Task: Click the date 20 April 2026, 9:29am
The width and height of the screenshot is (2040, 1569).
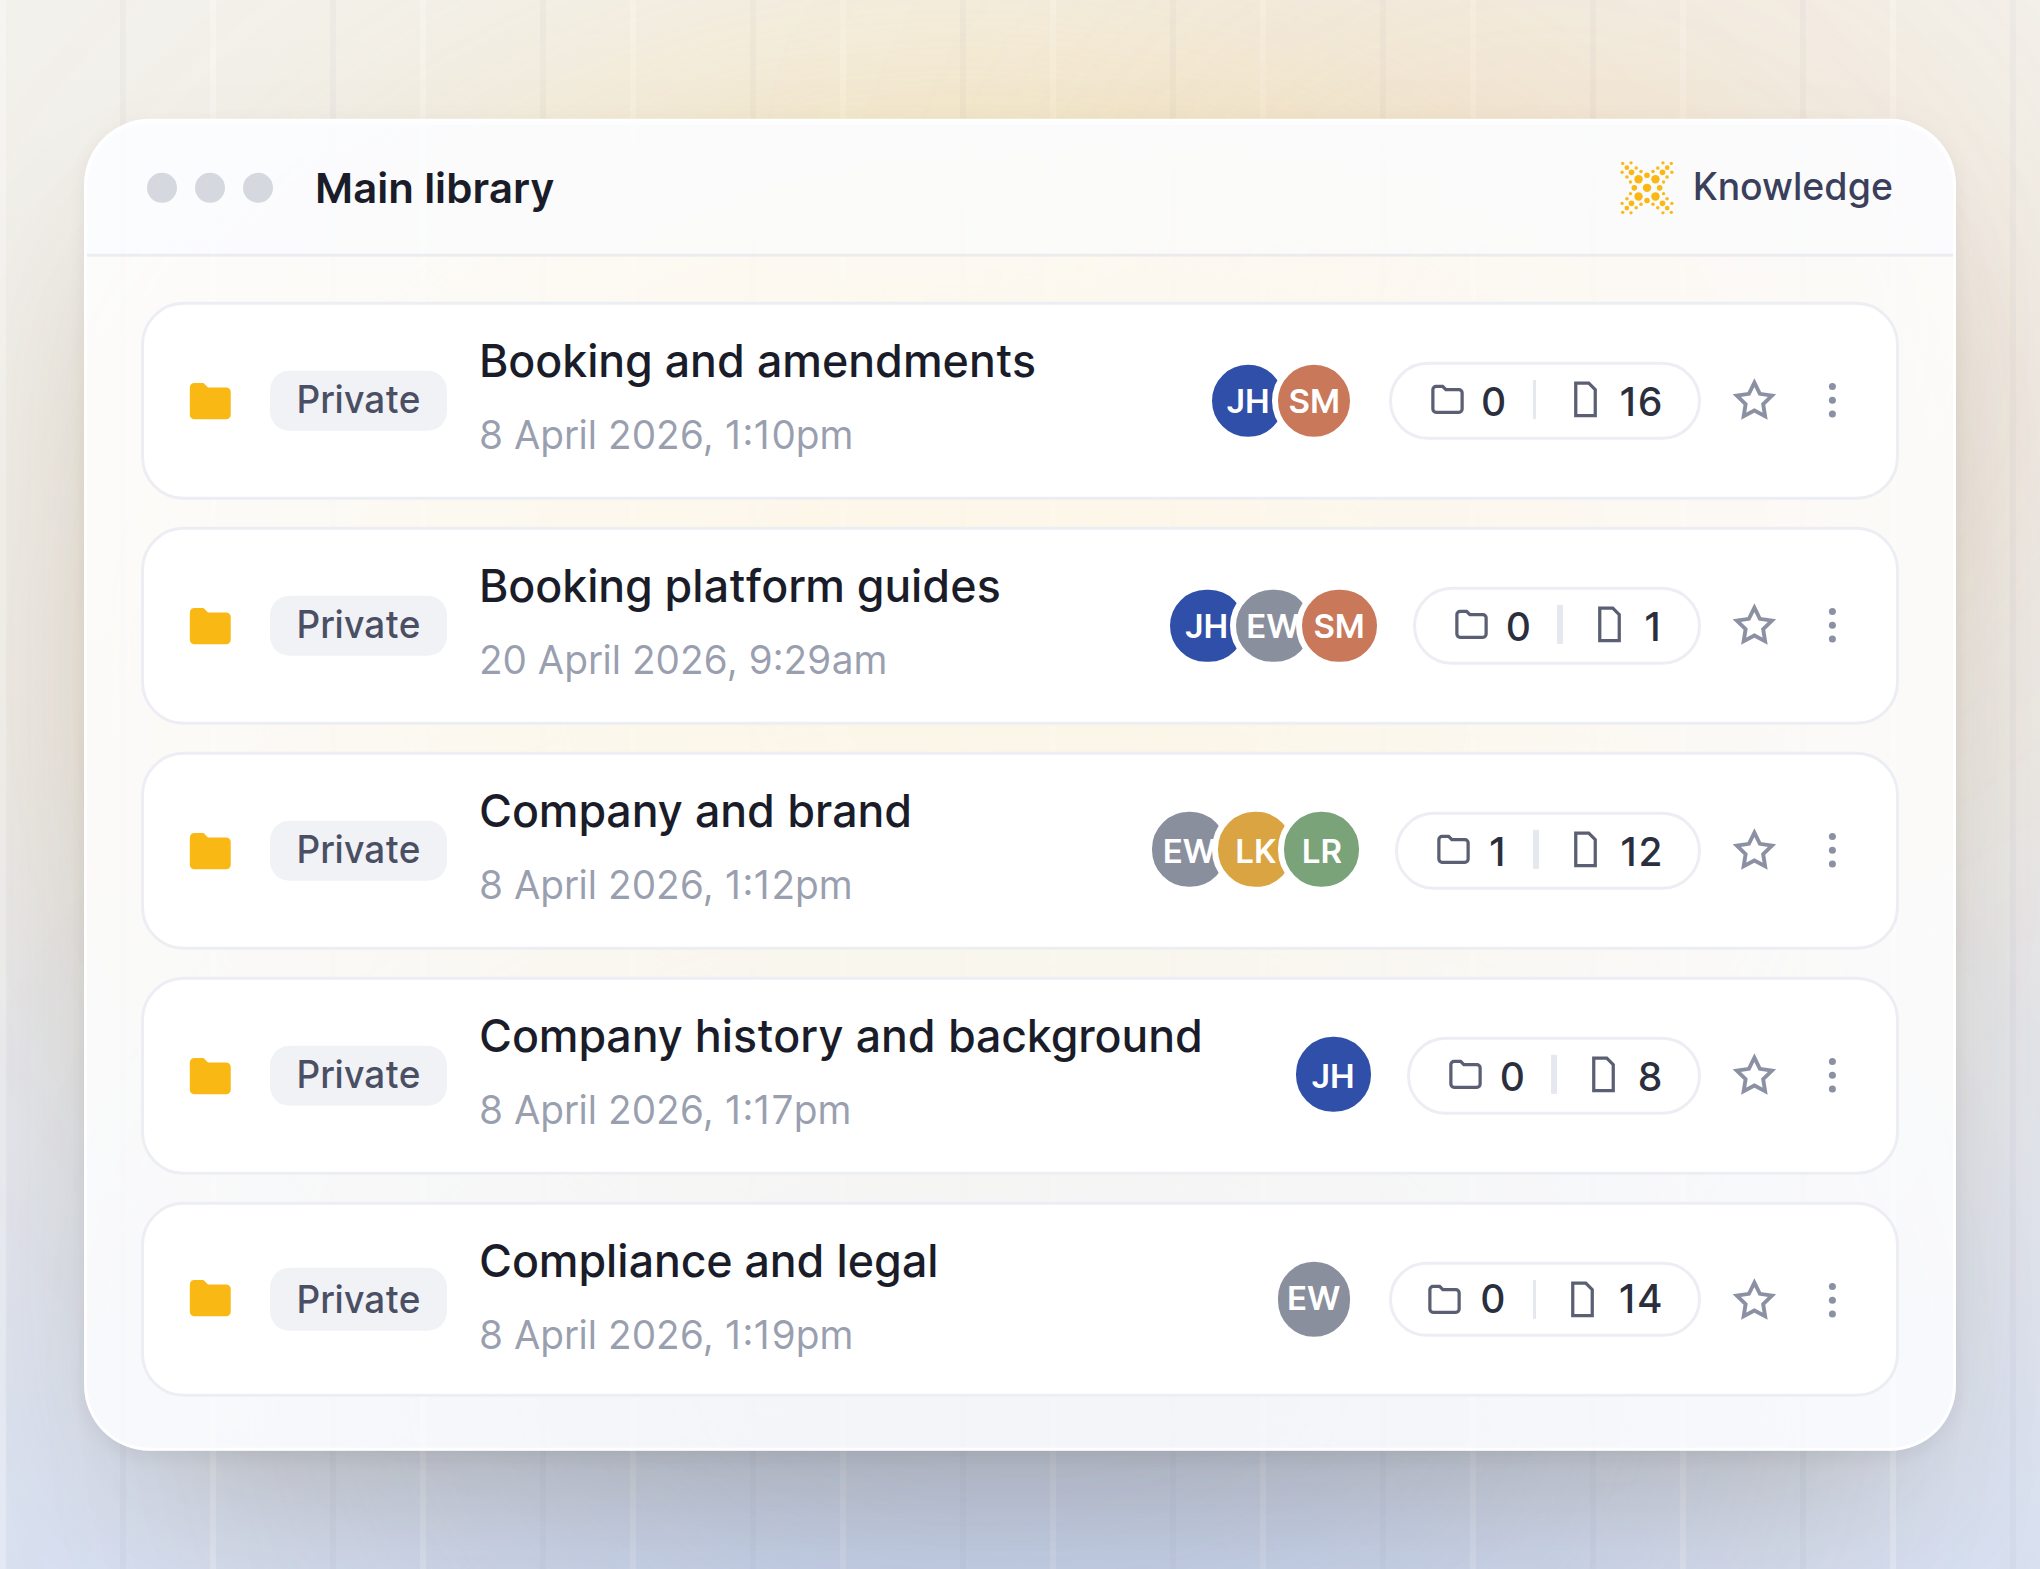Action: 683,660
